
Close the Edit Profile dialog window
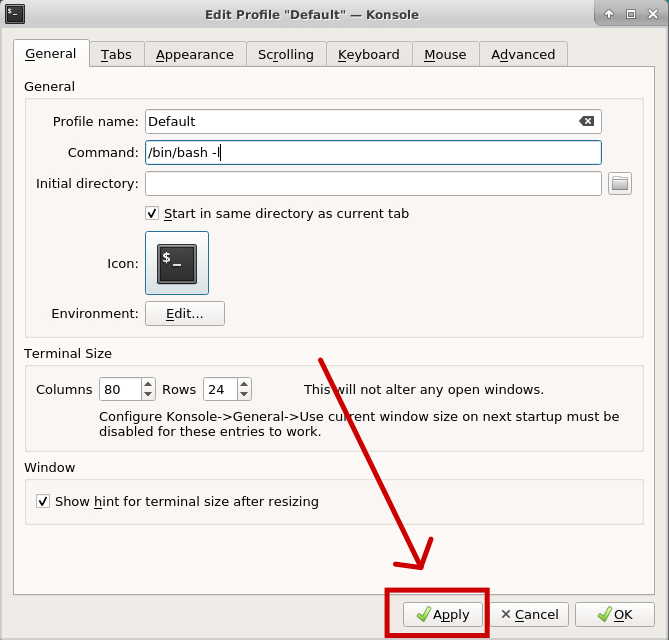(653, 14)
